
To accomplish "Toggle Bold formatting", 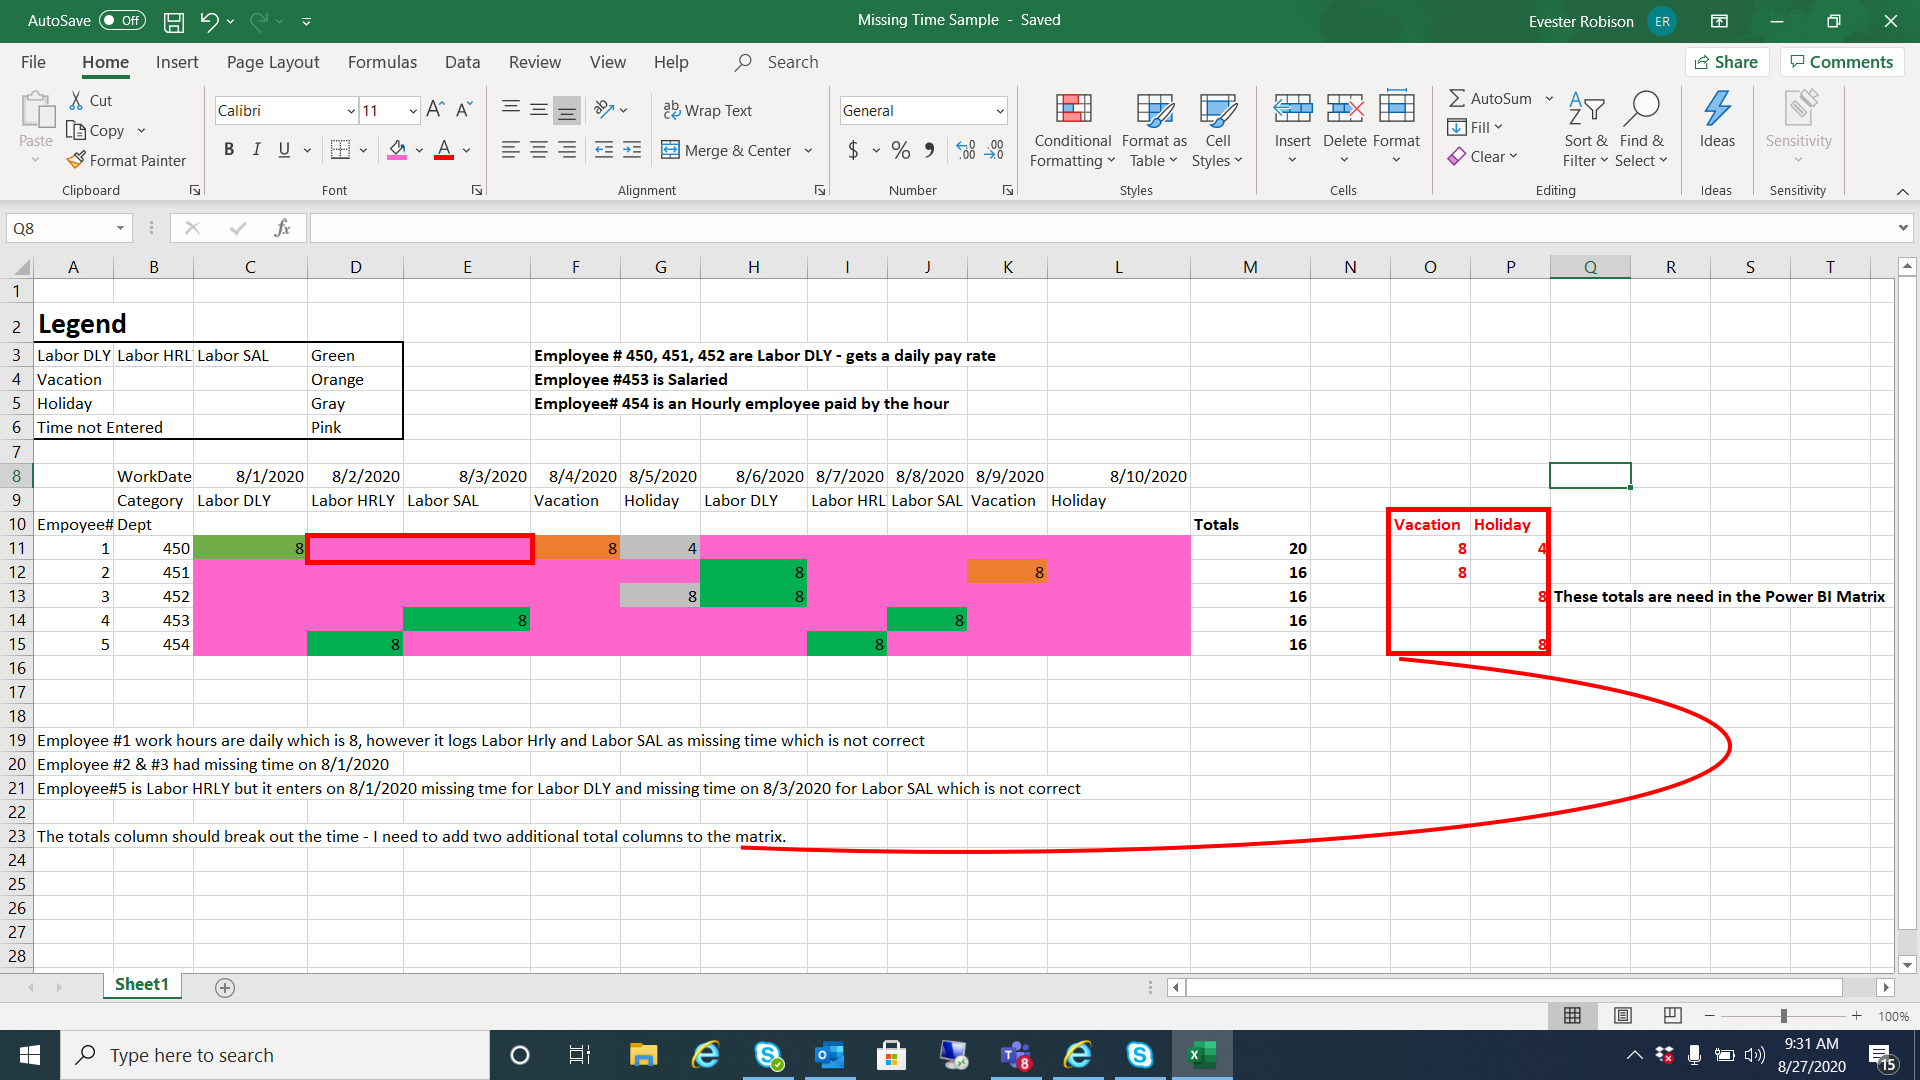I will tap(229, 150).
